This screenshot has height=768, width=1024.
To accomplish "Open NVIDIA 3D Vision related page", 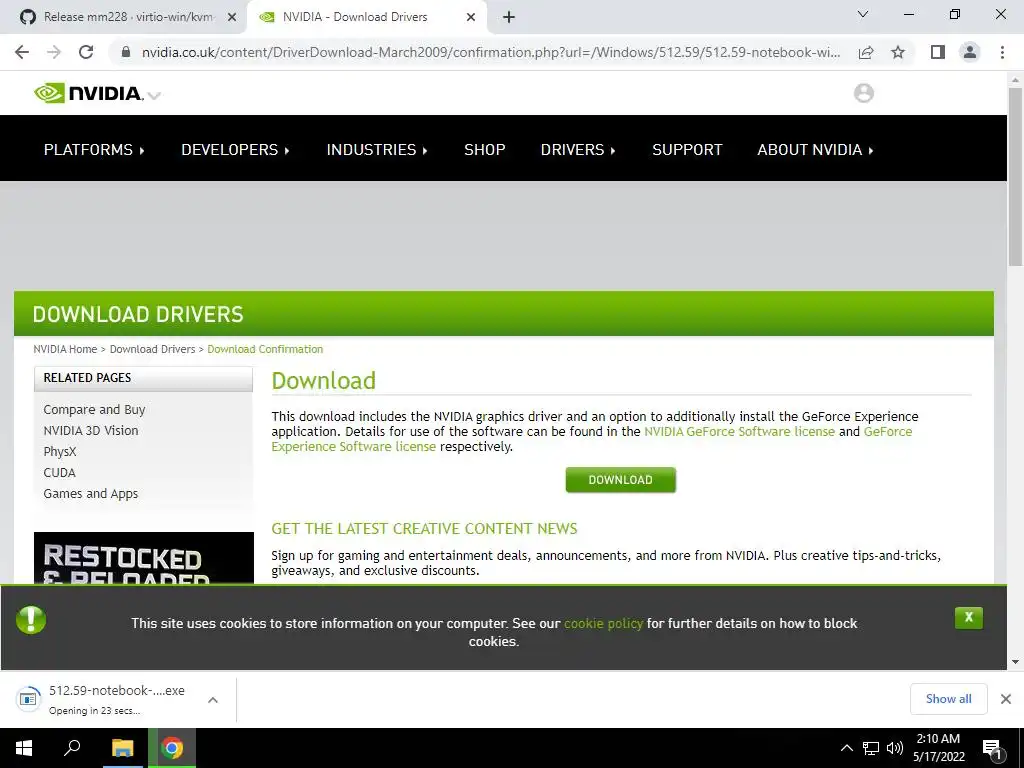I will [x=91, y=430].
